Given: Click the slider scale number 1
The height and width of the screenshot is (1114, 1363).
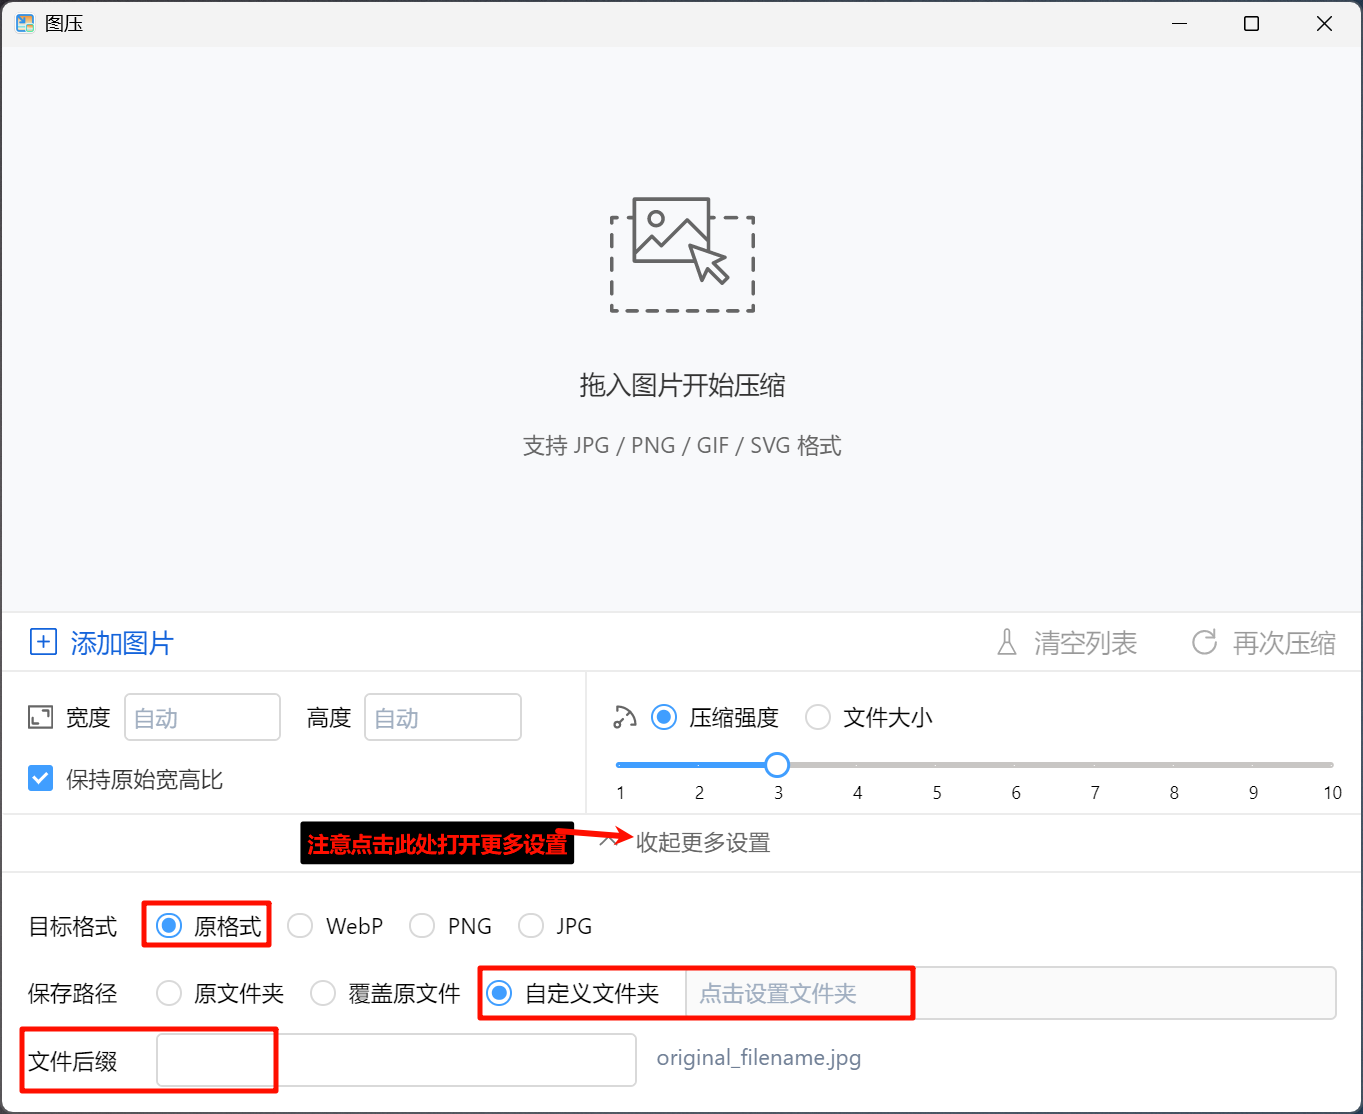Looking at the screenshot, I should point(621,793).
